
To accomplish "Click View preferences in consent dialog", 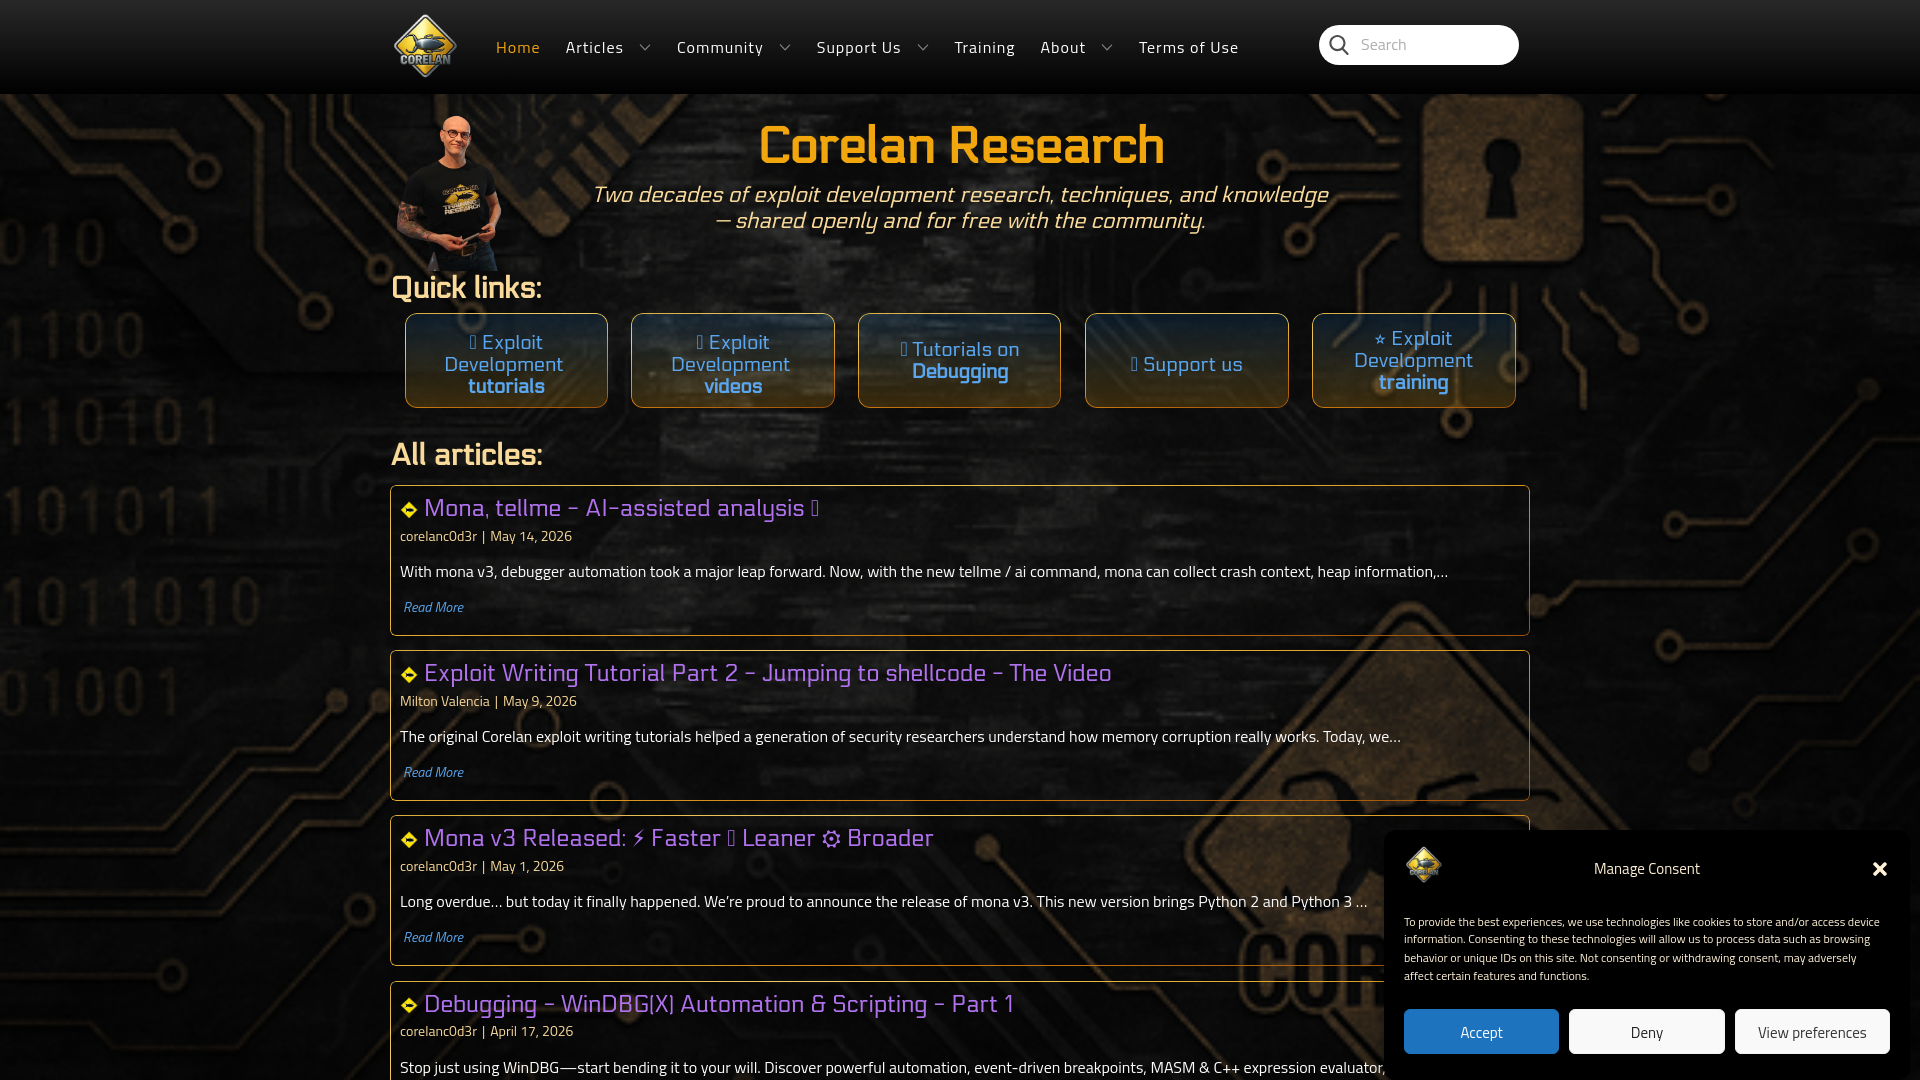I will (x=1812, y=1032).
